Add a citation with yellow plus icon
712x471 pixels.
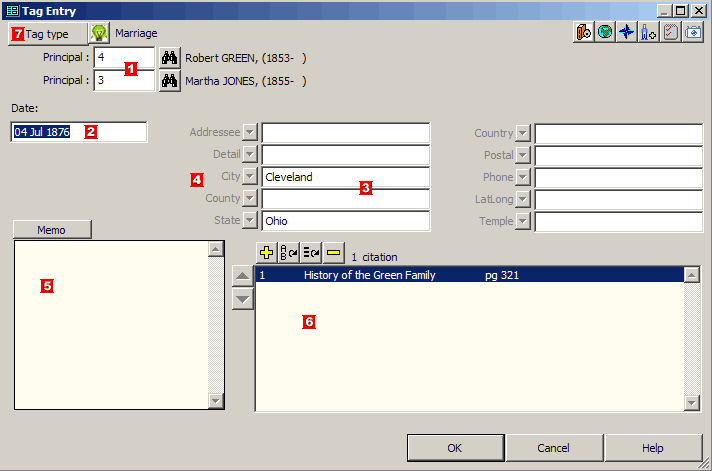click(267, 253)
